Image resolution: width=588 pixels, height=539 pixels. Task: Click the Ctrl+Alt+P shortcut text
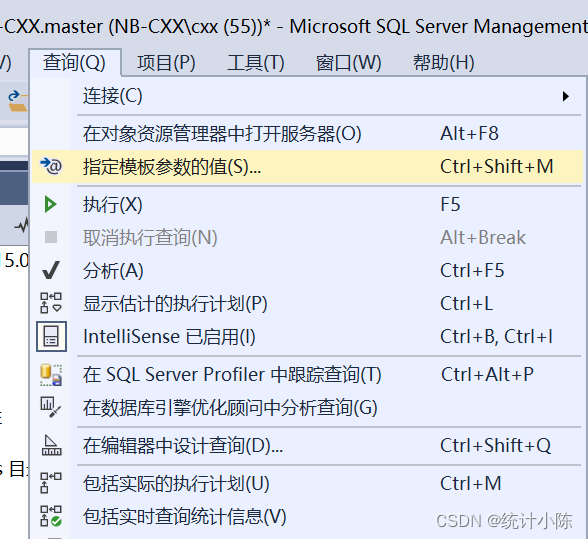[x=487, y=375]
